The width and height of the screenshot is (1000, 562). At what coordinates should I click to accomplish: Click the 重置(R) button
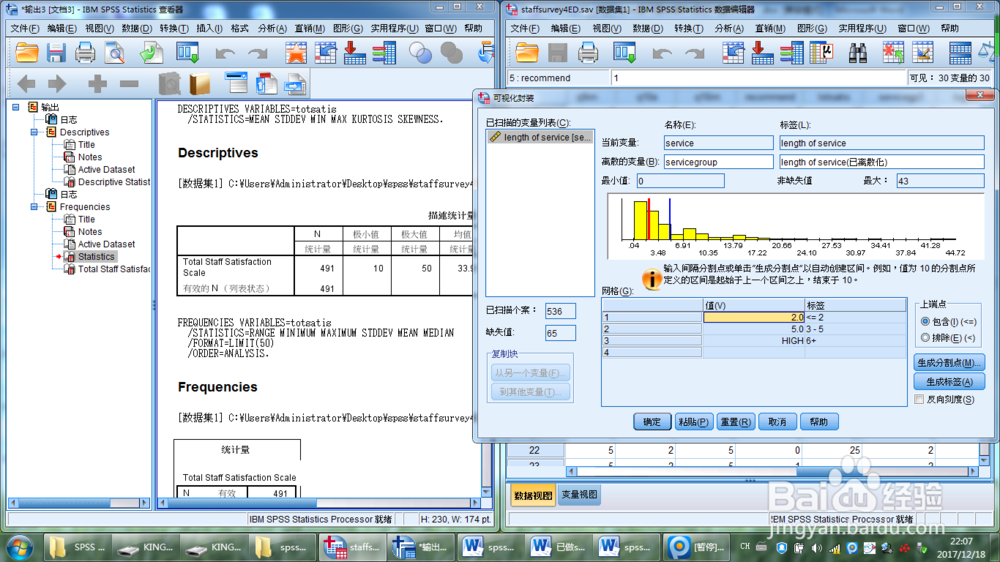click(735, 422)
